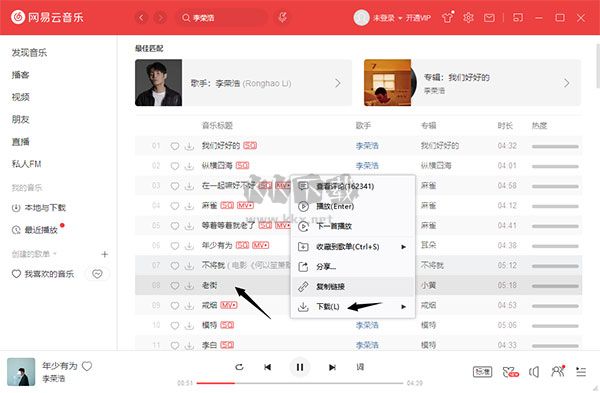Select 查看评论(162341) in context menu

point(353,186)
